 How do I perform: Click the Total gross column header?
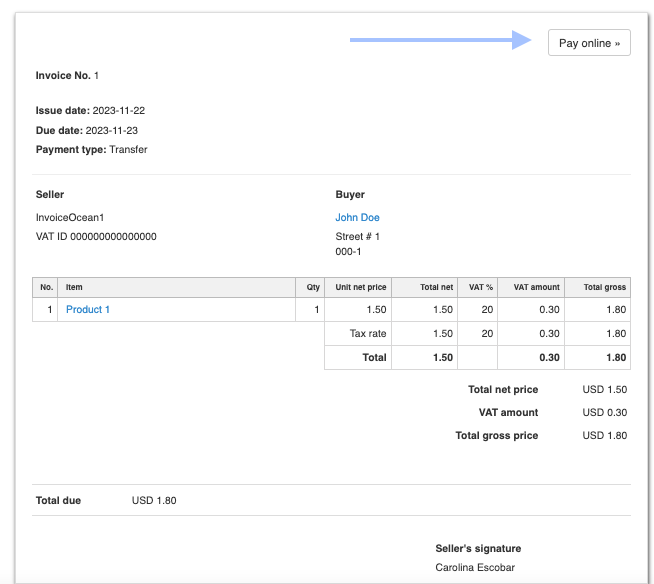[603, 288]
